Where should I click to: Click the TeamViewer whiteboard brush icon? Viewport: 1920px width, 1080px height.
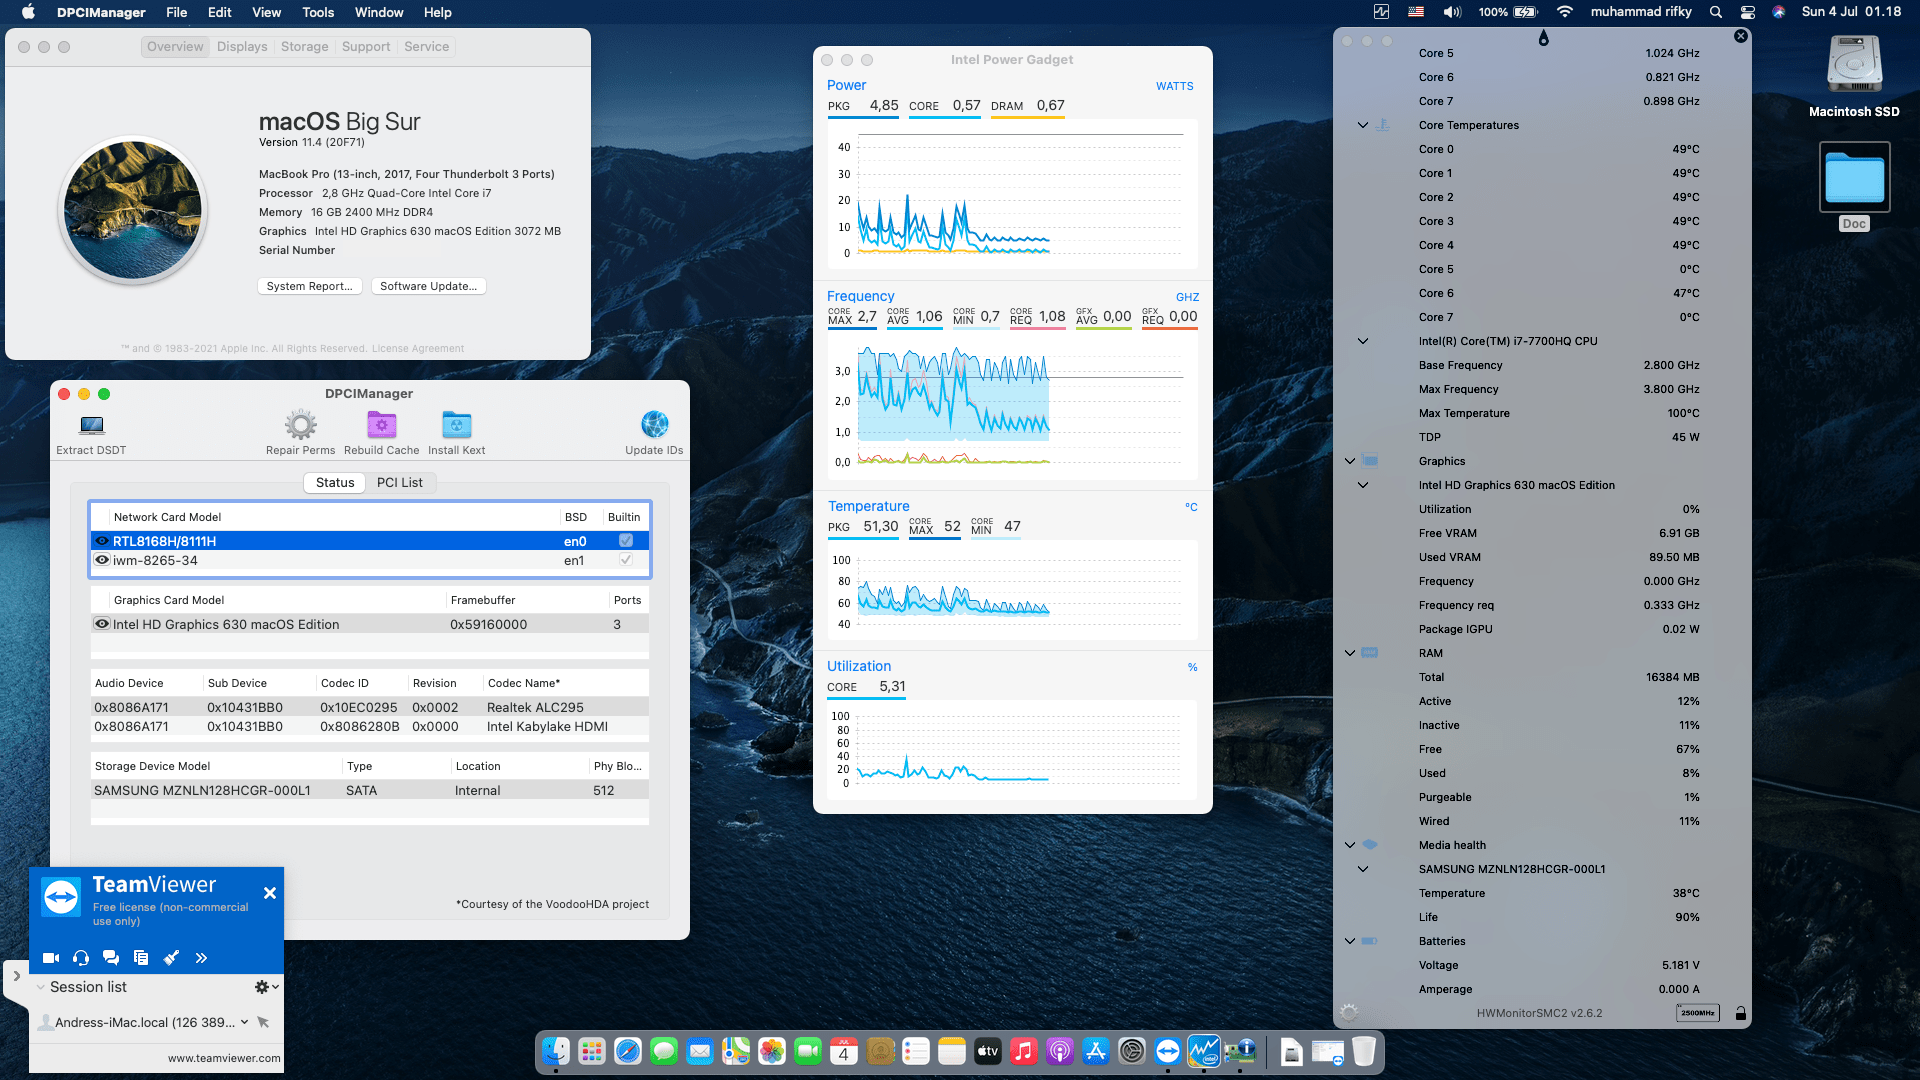171,958
